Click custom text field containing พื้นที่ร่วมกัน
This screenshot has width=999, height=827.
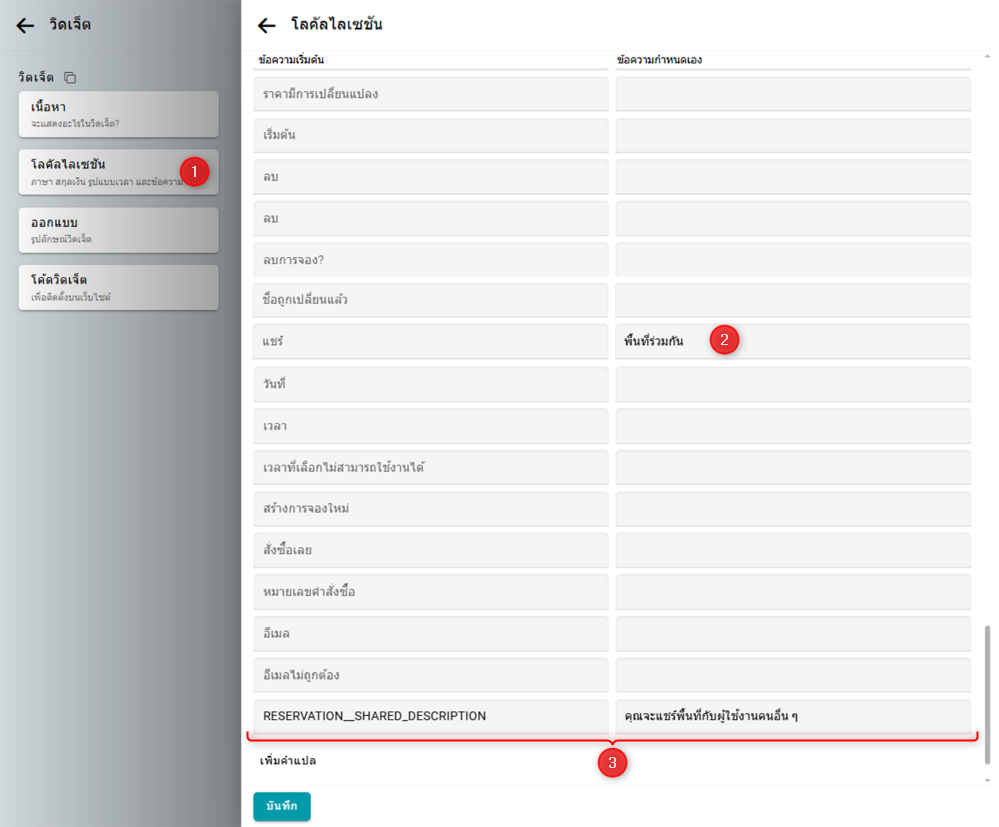792,341
